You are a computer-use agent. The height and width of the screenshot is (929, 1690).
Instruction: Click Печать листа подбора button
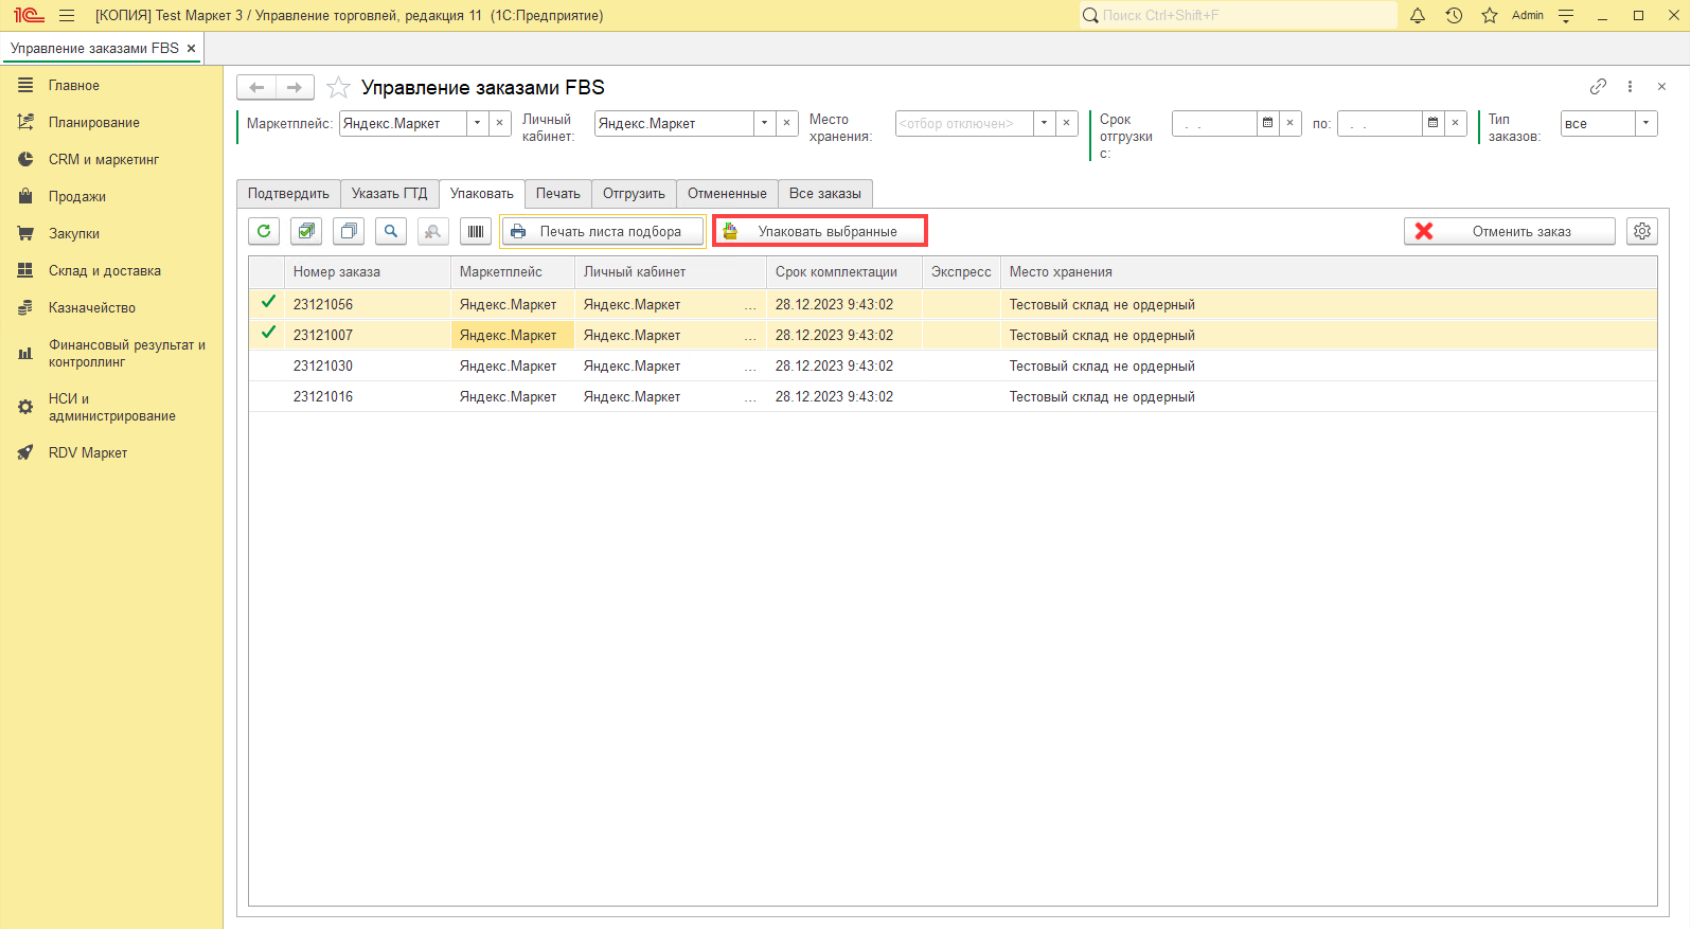coord(603,231)
